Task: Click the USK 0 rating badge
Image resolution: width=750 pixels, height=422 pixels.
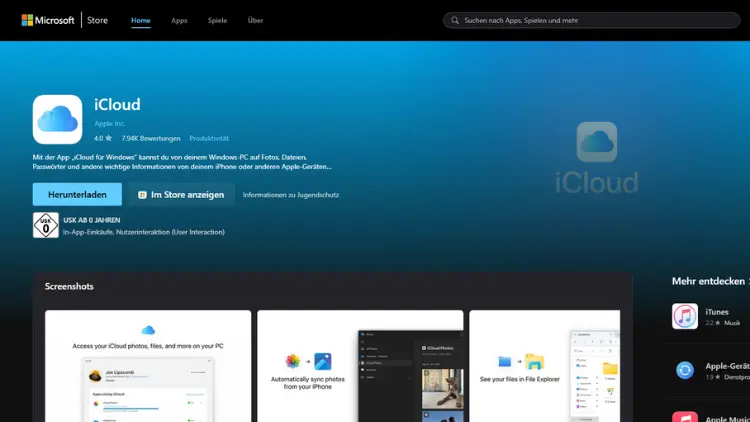Action: point(45,225)
